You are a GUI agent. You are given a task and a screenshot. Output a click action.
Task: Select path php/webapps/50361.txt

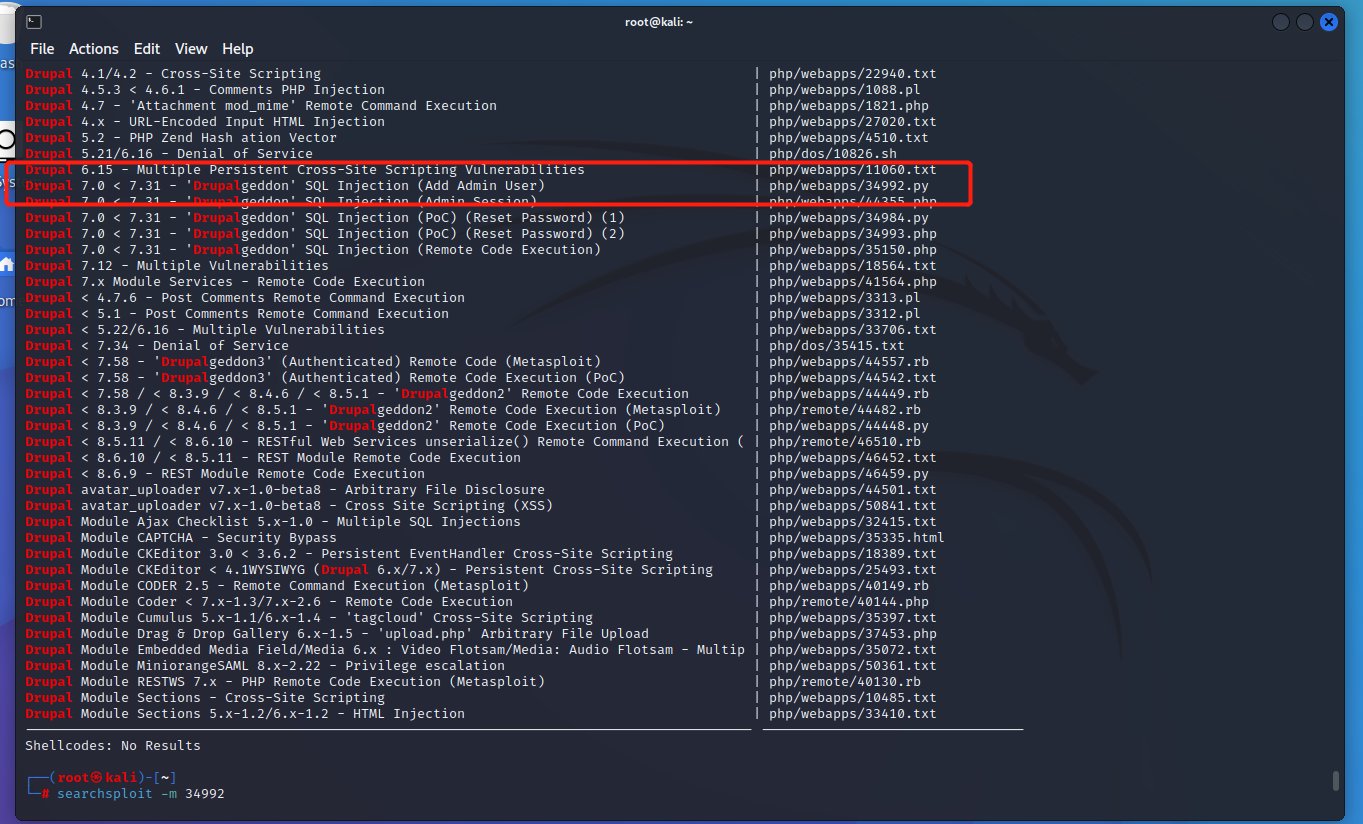(x=853, y=666)
